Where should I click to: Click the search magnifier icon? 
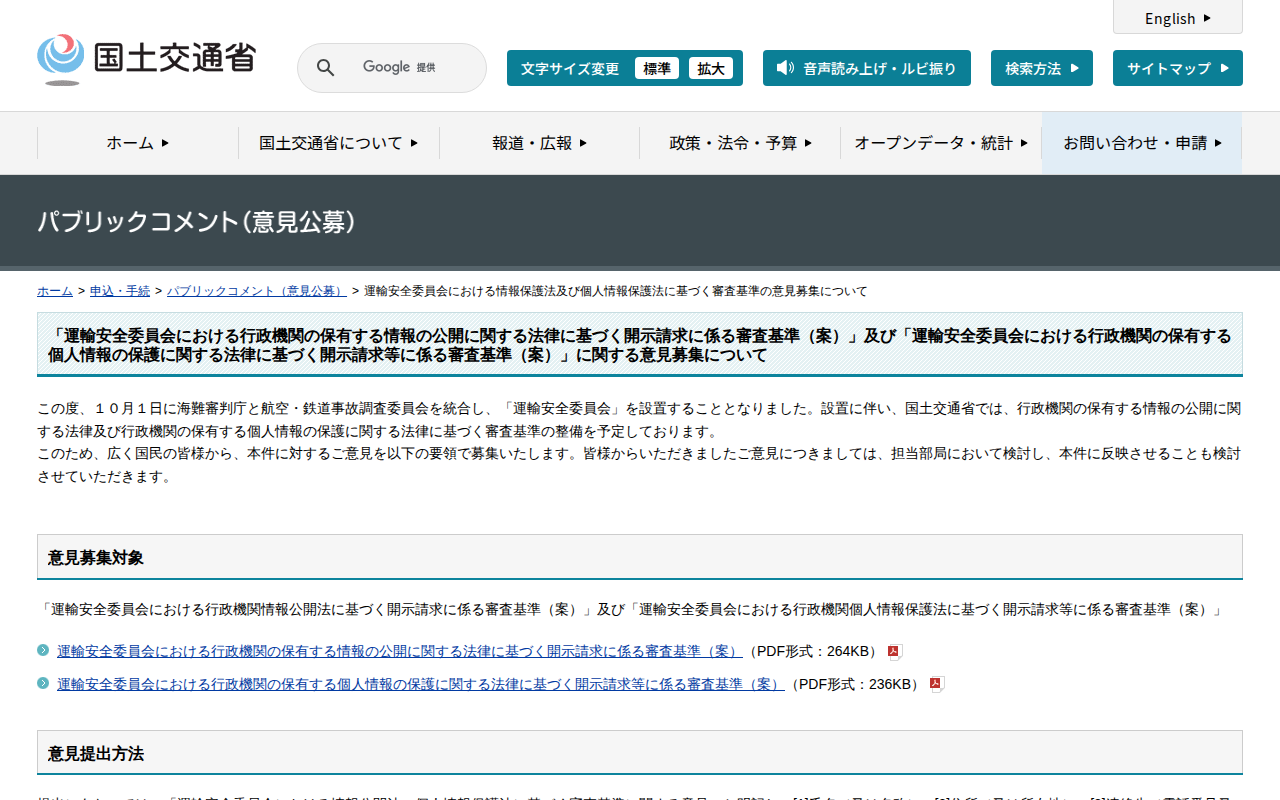coord(325,68)
